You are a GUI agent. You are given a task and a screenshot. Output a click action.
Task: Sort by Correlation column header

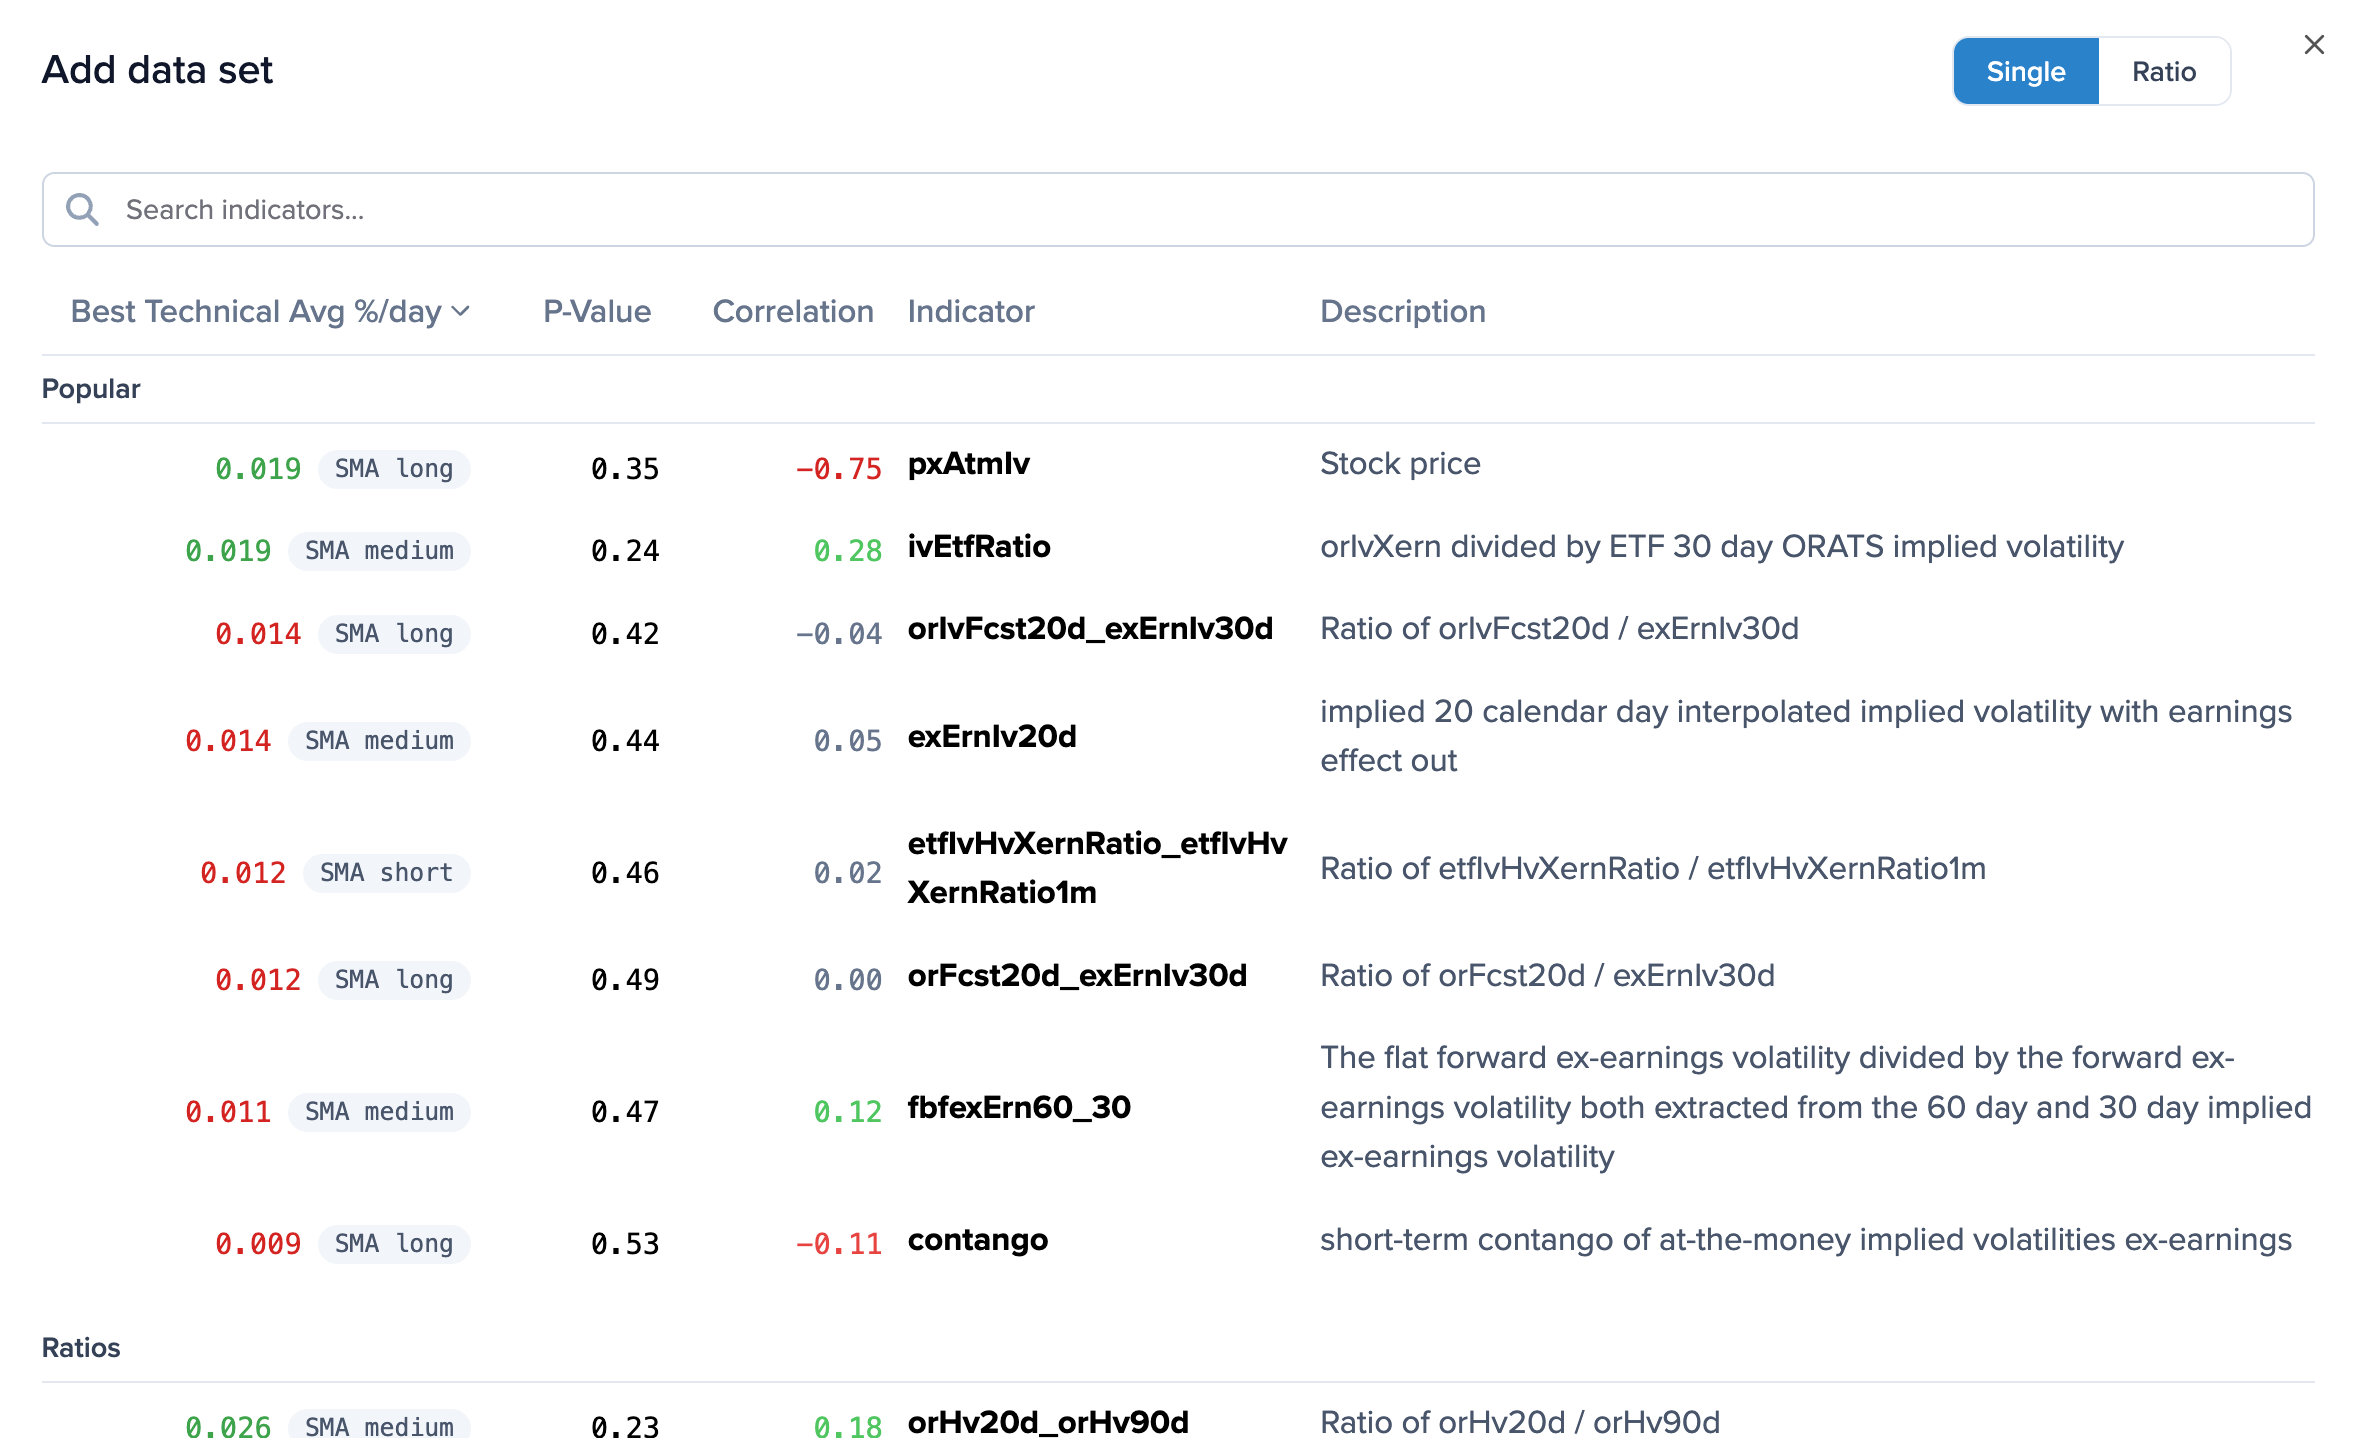coord(792,312)
